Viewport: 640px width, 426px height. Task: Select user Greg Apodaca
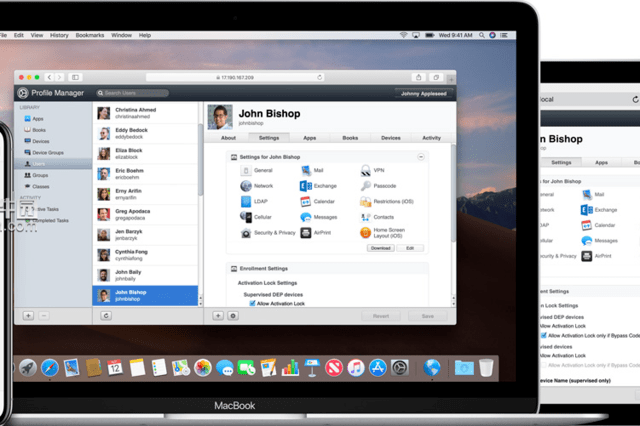[x=145, y=215]
